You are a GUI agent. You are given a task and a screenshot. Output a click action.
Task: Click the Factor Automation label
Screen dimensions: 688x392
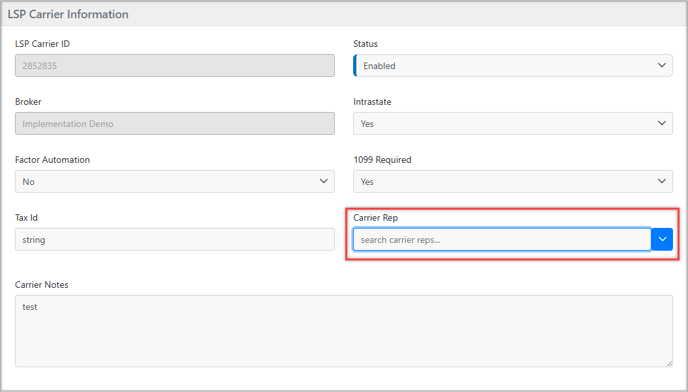[52, 160]
